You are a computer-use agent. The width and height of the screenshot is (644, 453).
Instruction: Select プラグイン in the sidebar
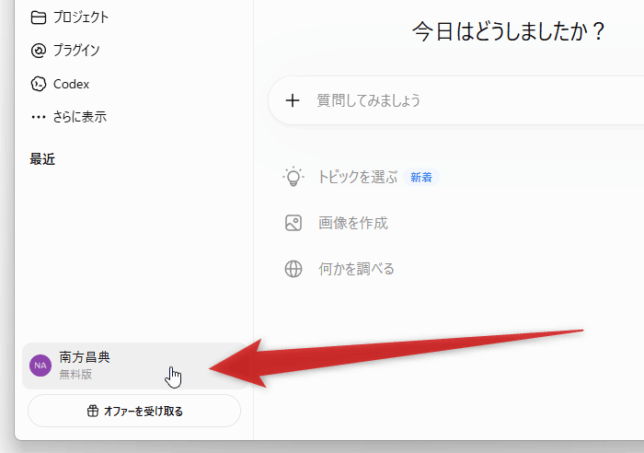[x=76, y=51]
